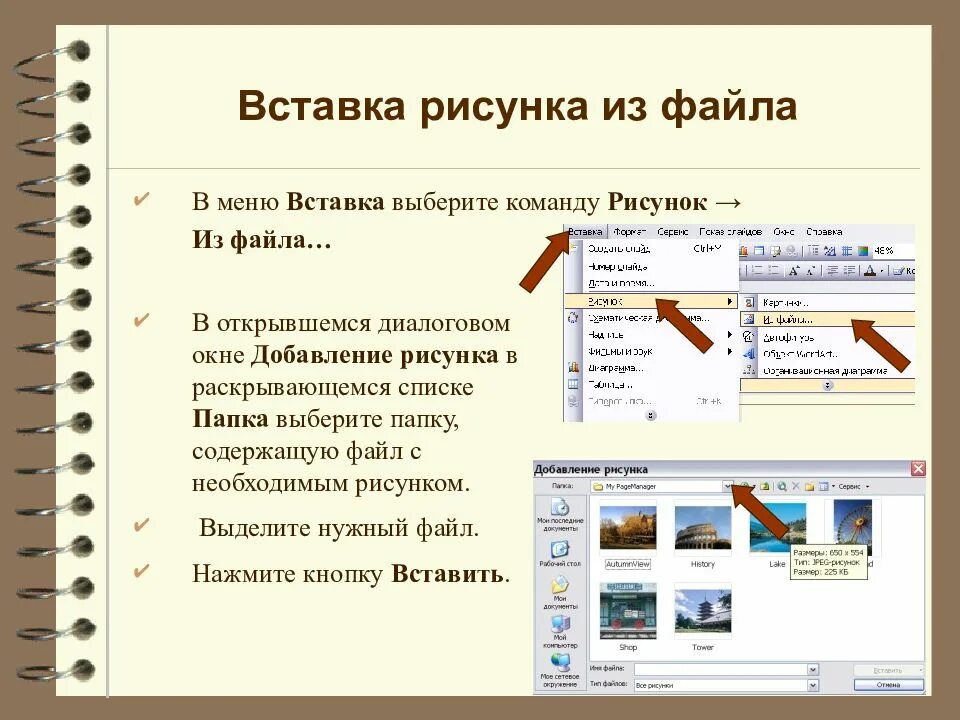
Task: Open the Окно menu
Action: (x=784, y=231)
